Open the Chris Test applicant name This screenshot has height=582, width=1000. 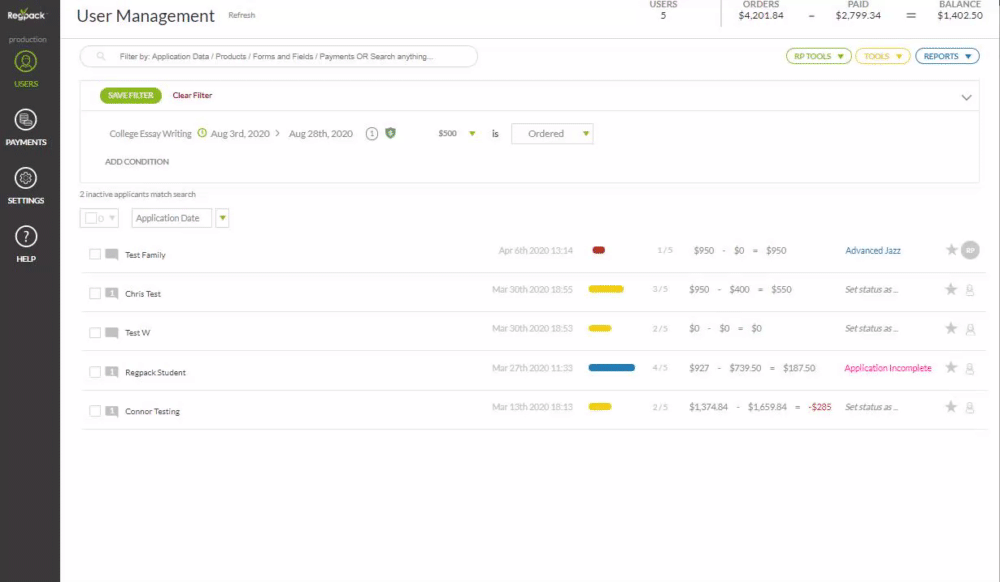coord(143,294)
